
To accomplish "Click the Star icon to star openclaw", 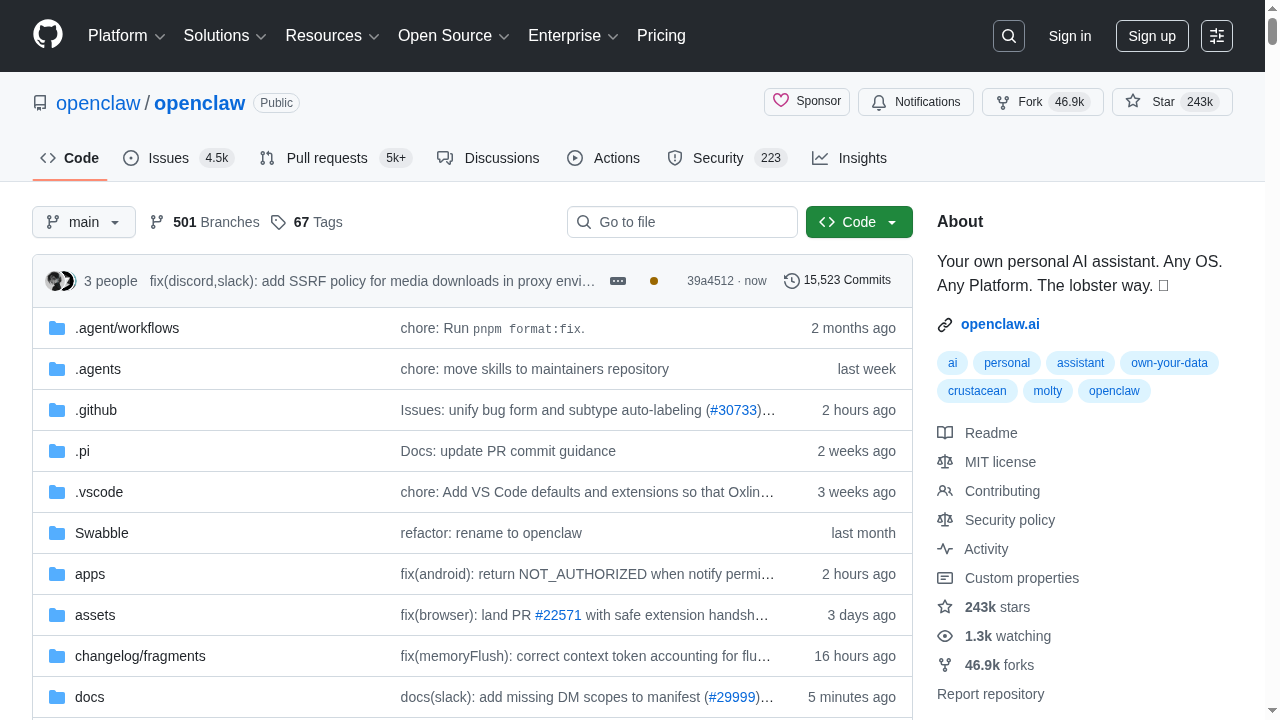I will tap(1132, 101).
